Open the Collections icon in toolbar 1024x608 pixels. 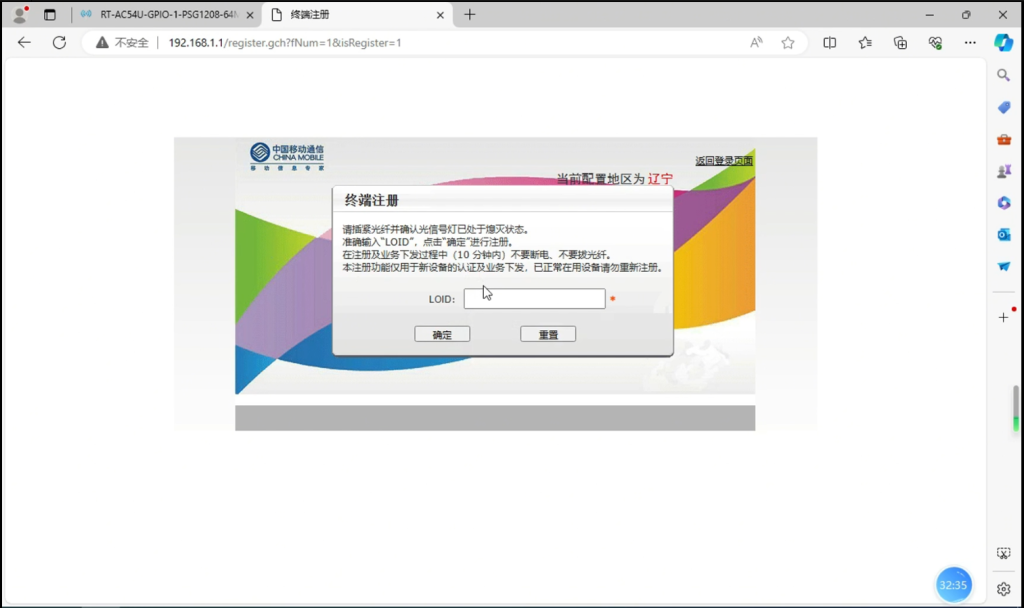coord(900,43)
